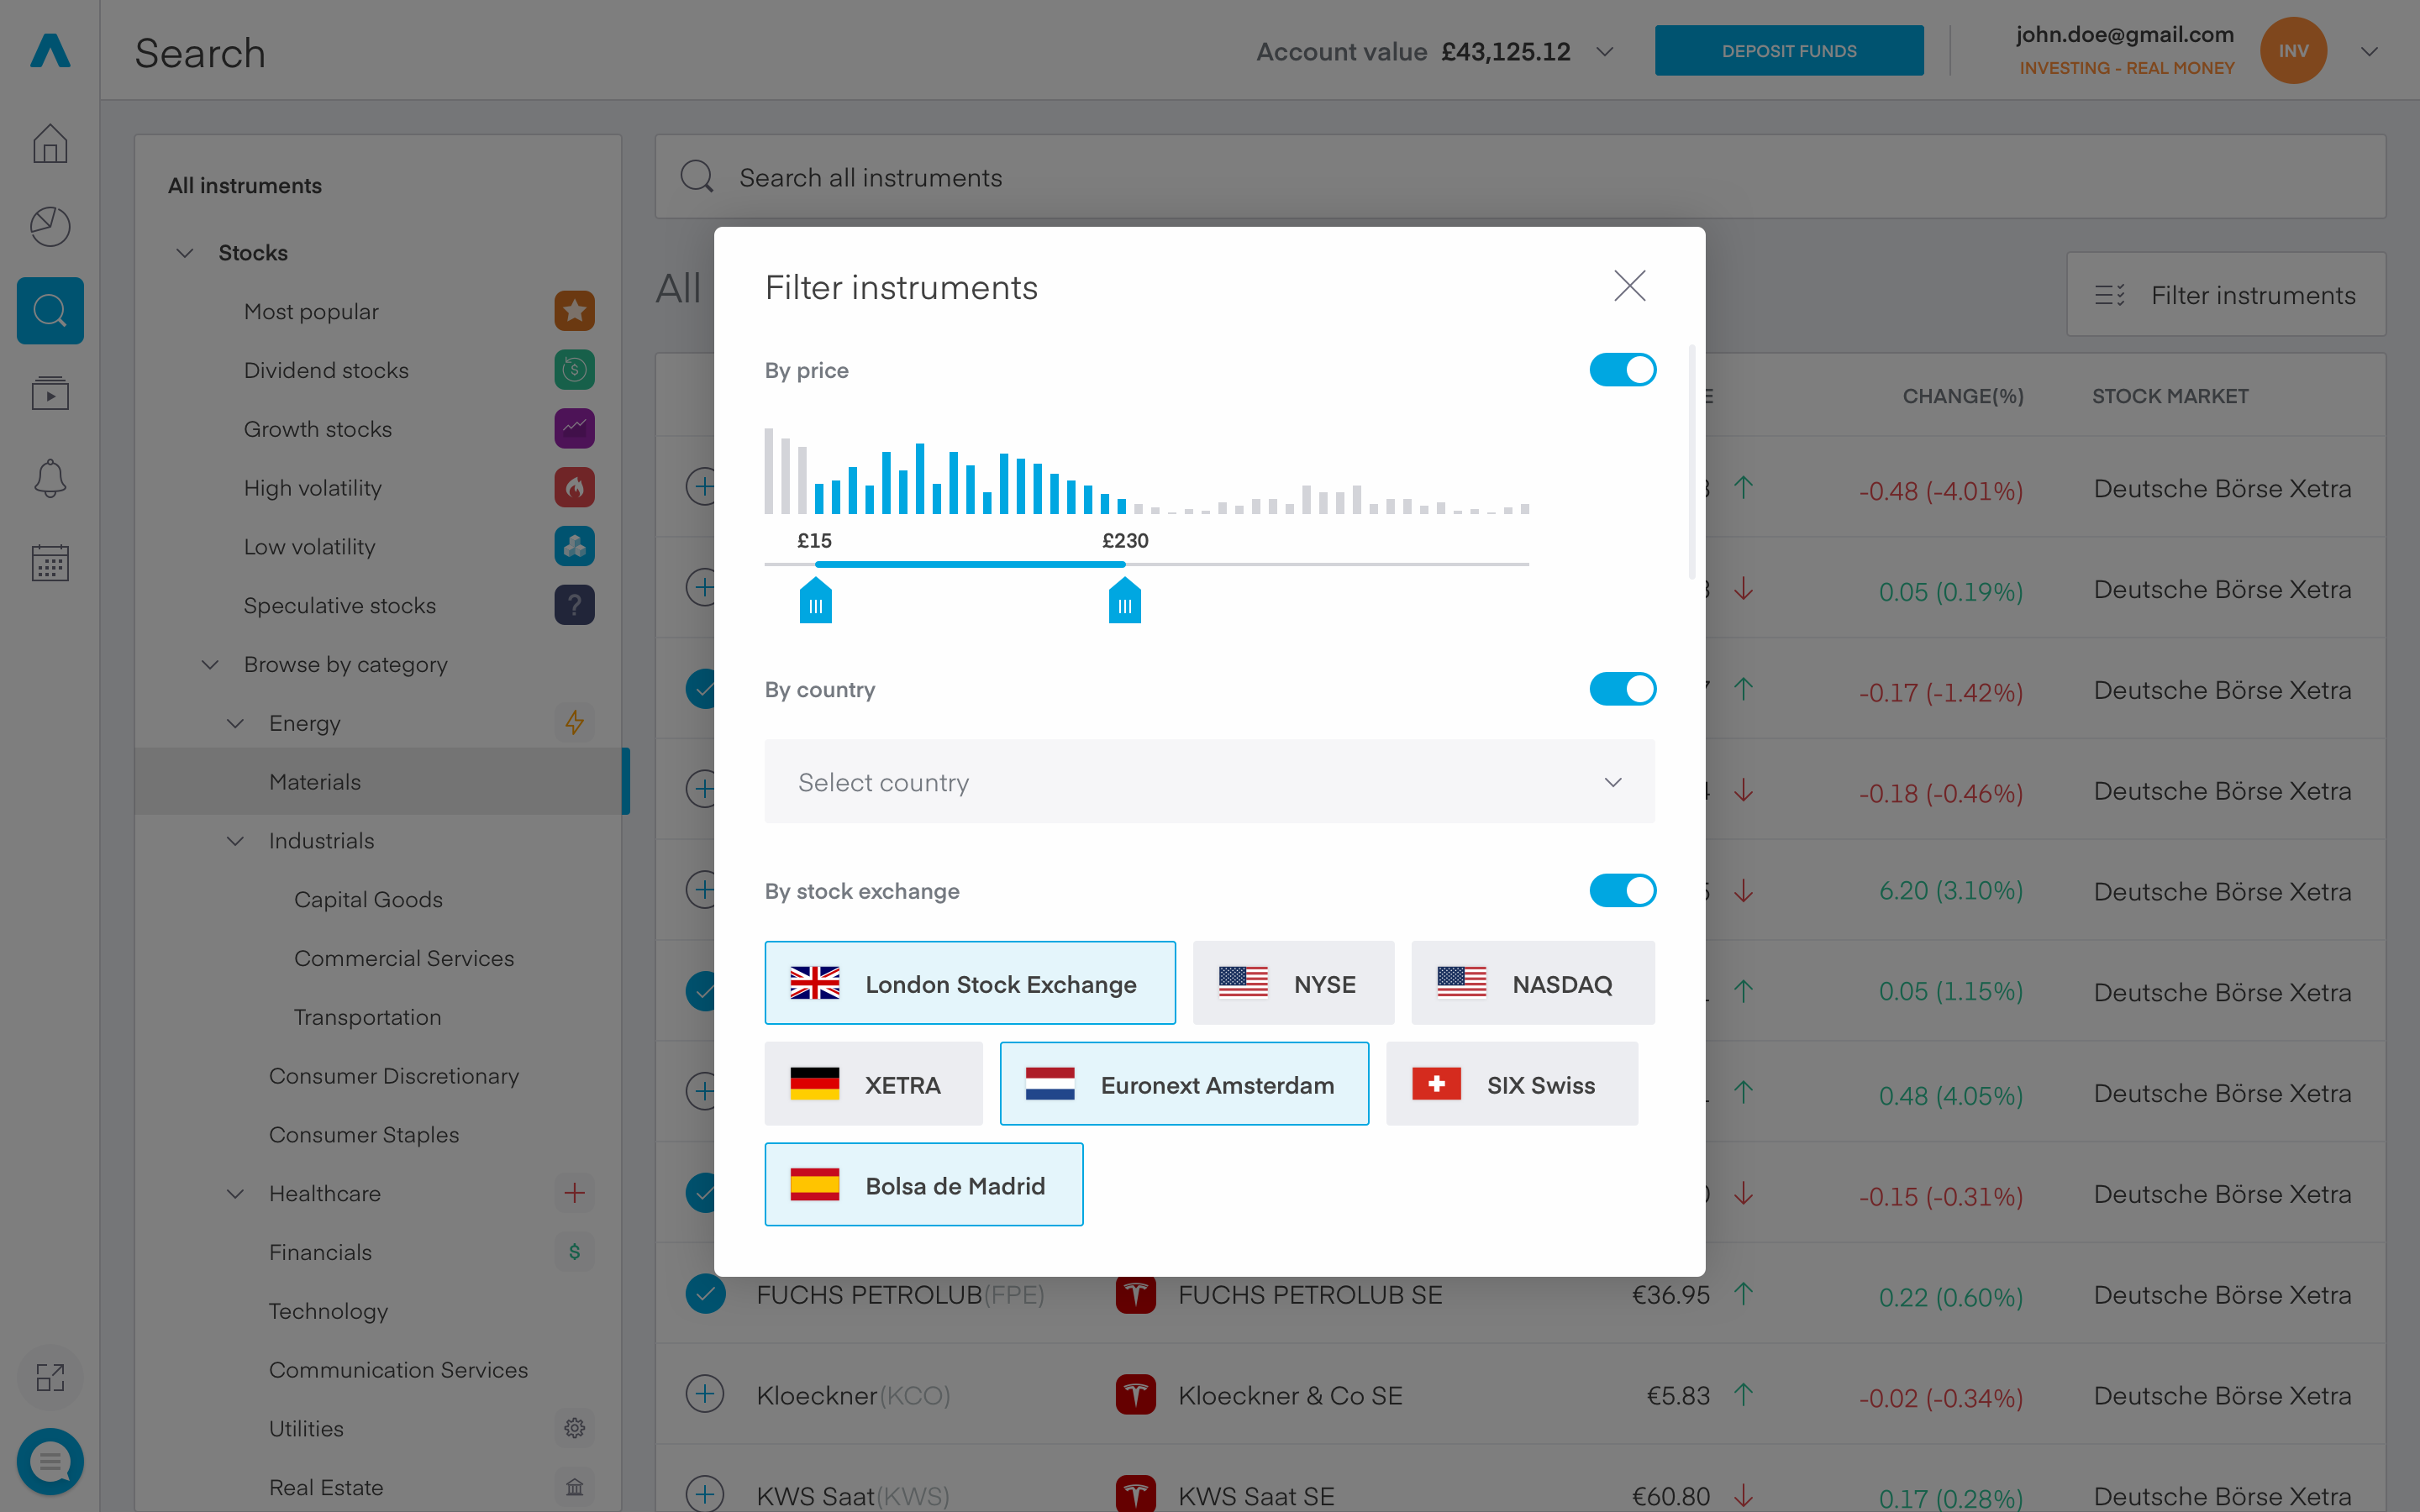Collapse the Industrials category tree item
The width and height of the screenshot is (2420, 1512).
coord(235,840)
